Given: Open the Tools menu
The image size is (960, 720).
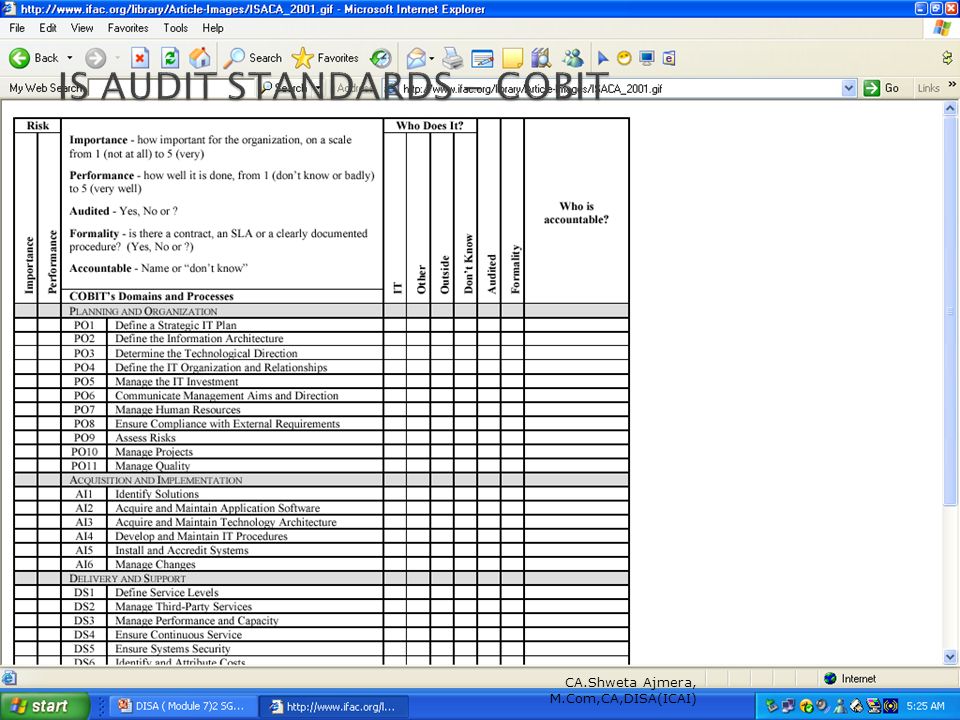Looking at the screenshot, I should pyautogui.click(x=175, y=28).
